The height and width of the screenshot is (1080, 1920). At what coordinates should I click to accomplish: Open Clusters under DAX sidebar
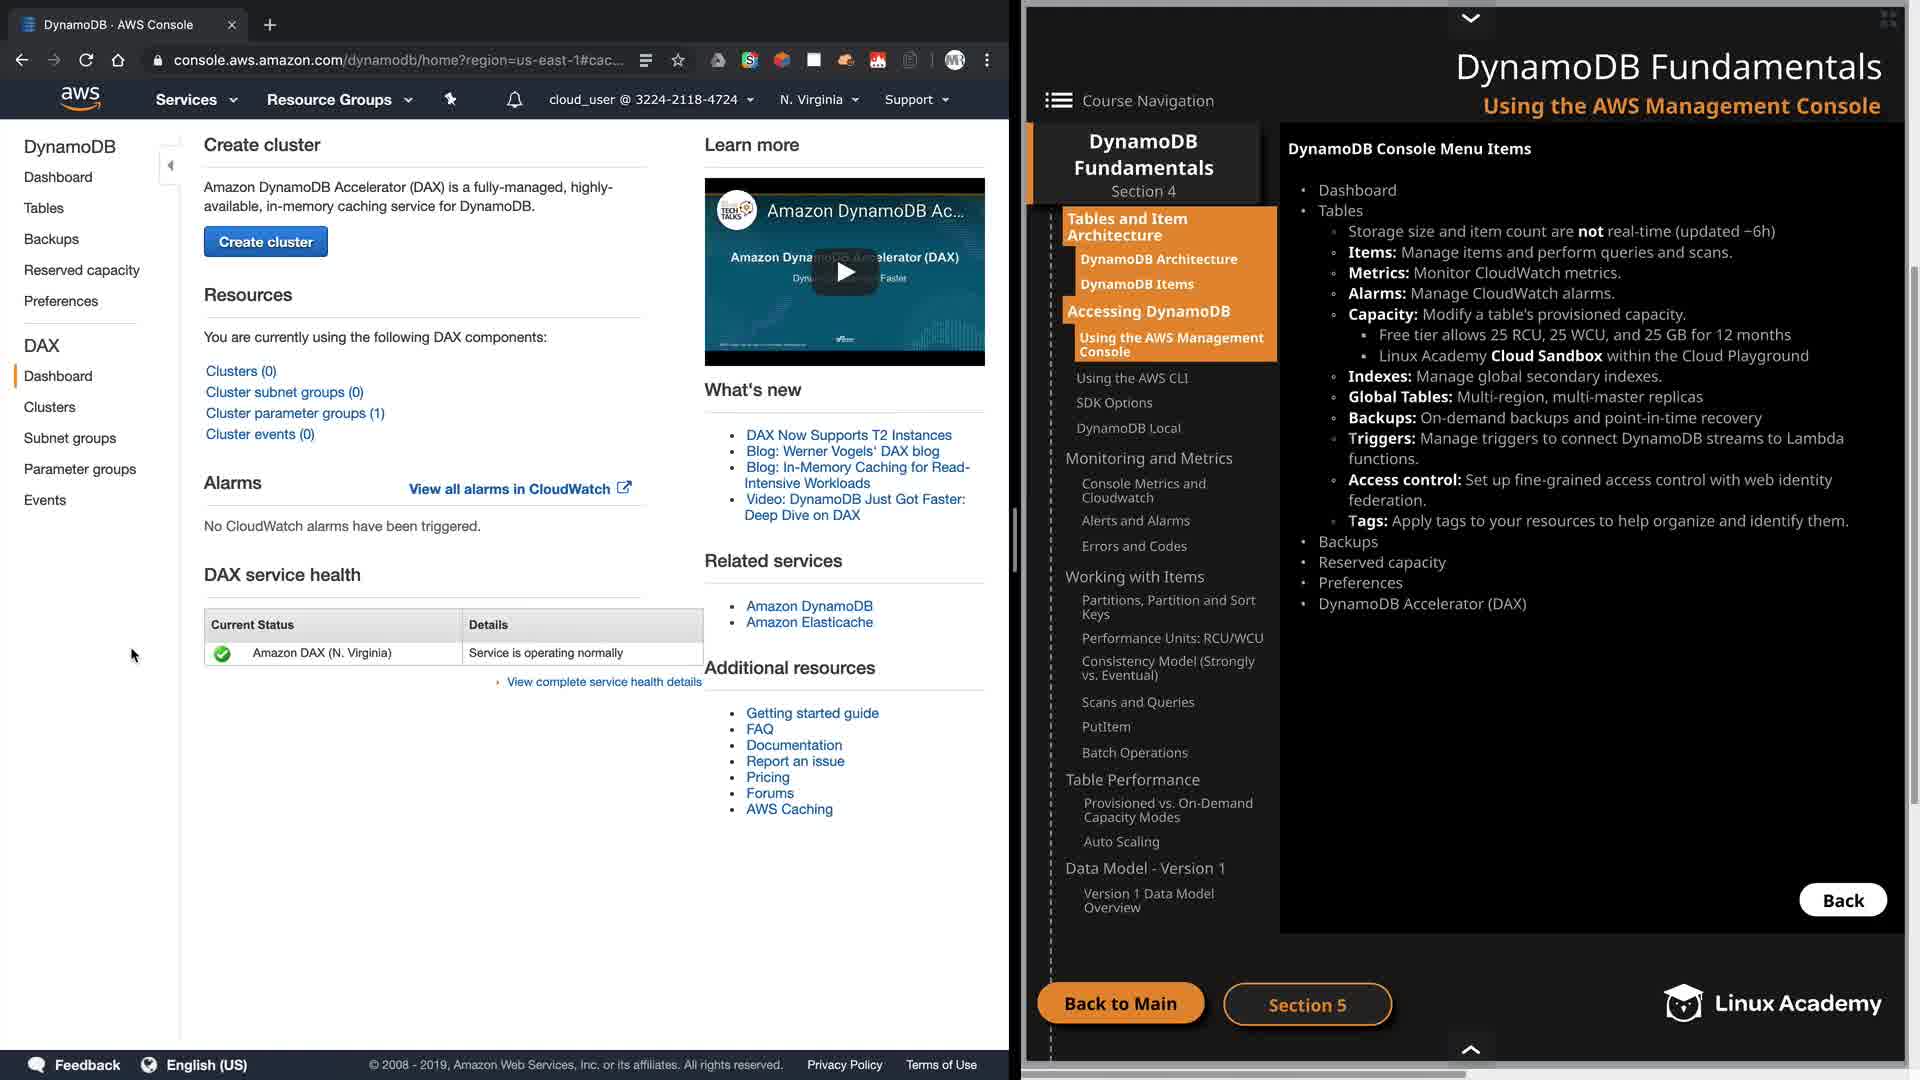(50, 407)
